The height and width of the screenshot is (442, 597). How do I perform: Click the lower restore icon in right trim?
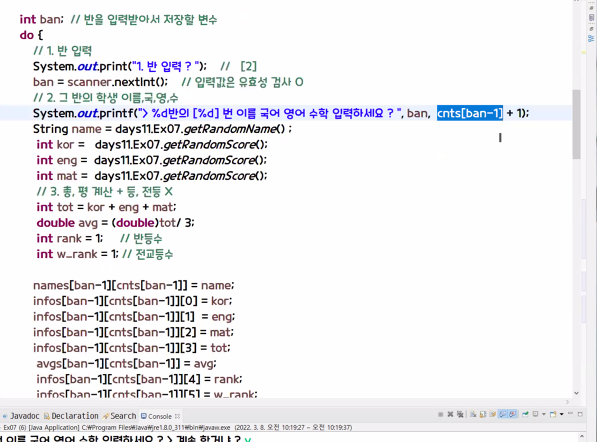[591, 29]
